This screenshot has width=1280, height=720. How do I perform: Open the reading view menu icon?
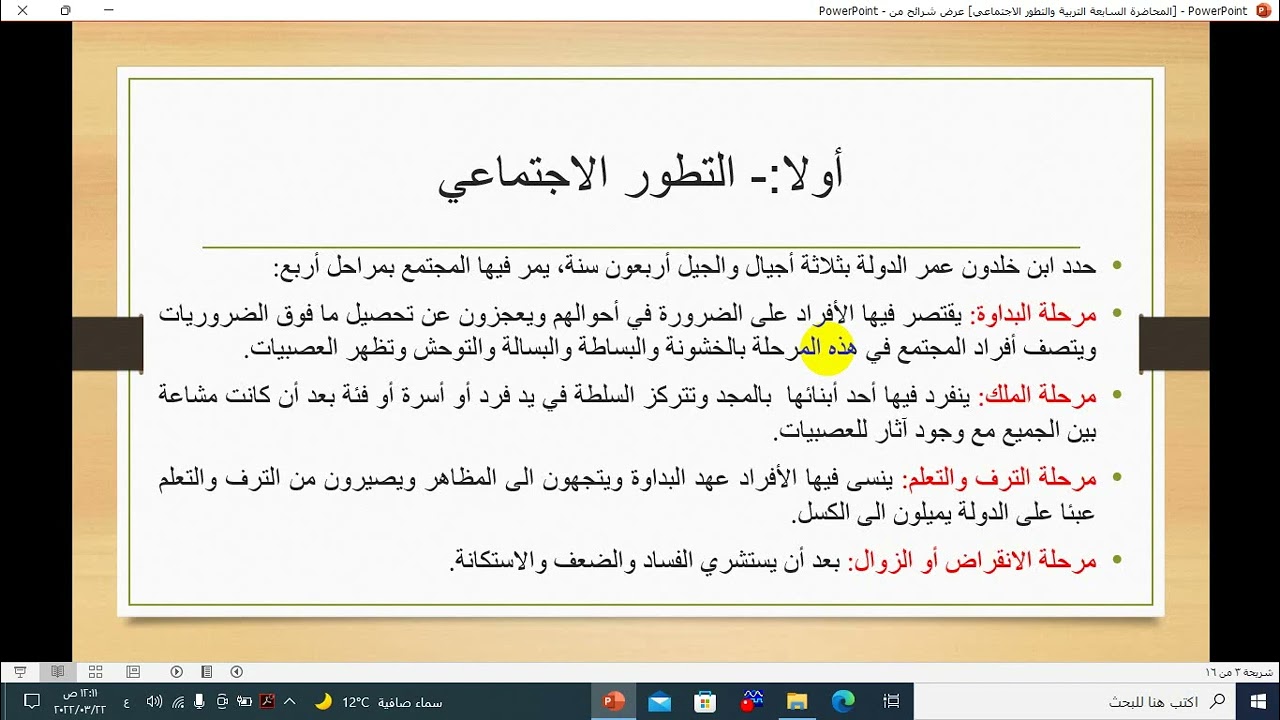click(207, 672)
